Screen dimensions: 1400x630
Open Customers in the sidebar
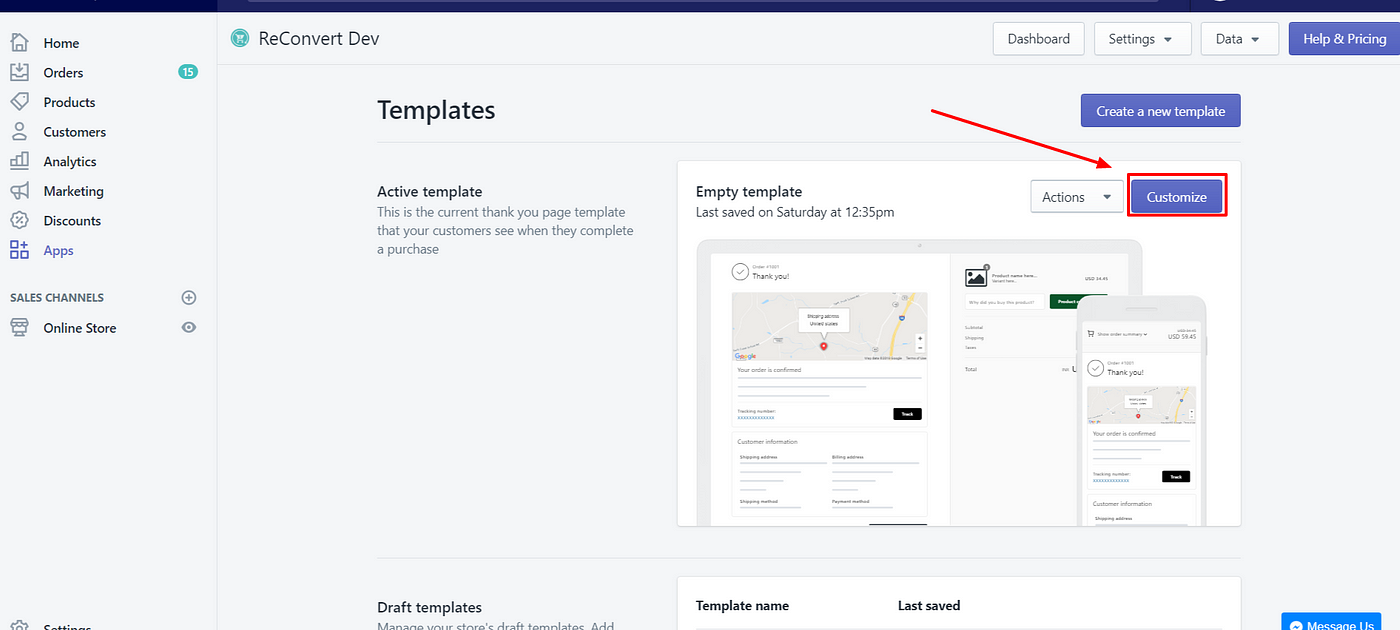tap(74, 132)
